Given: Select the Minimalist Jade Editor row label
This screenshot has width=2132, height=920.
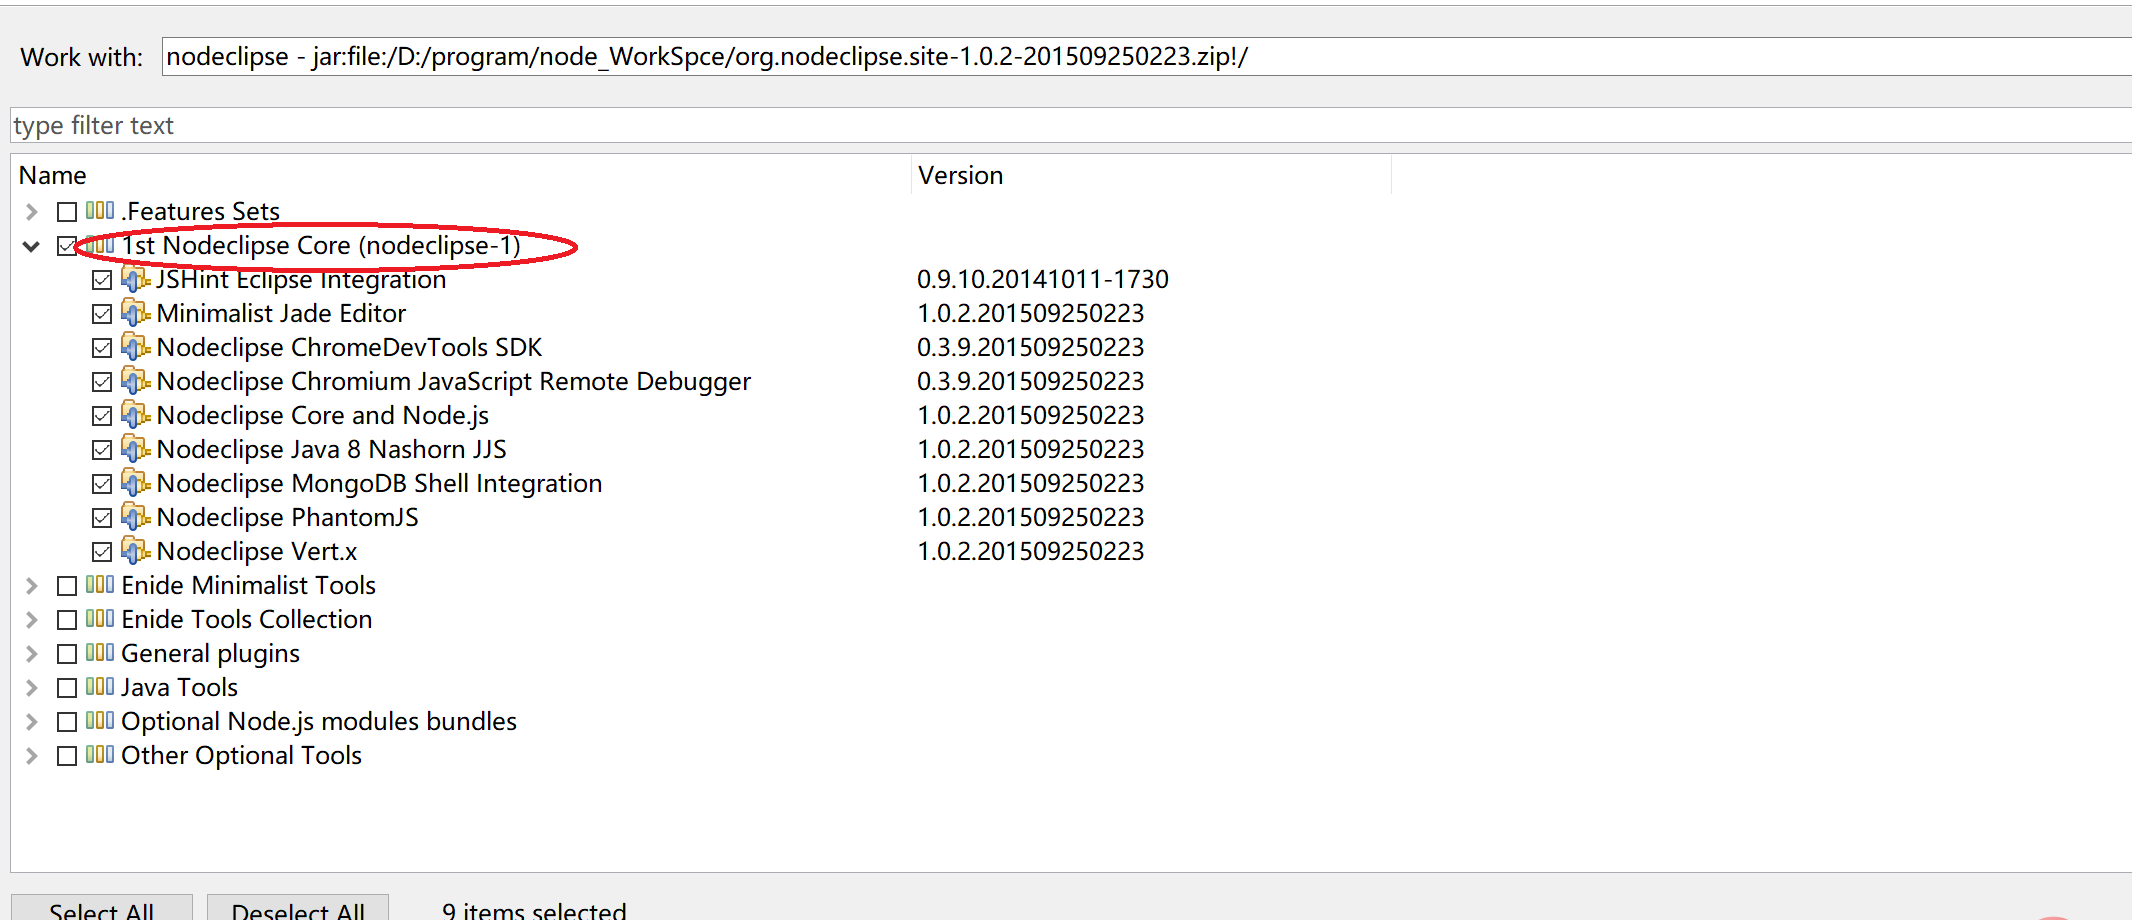Looking at the screenshot, I should (281, 313).
